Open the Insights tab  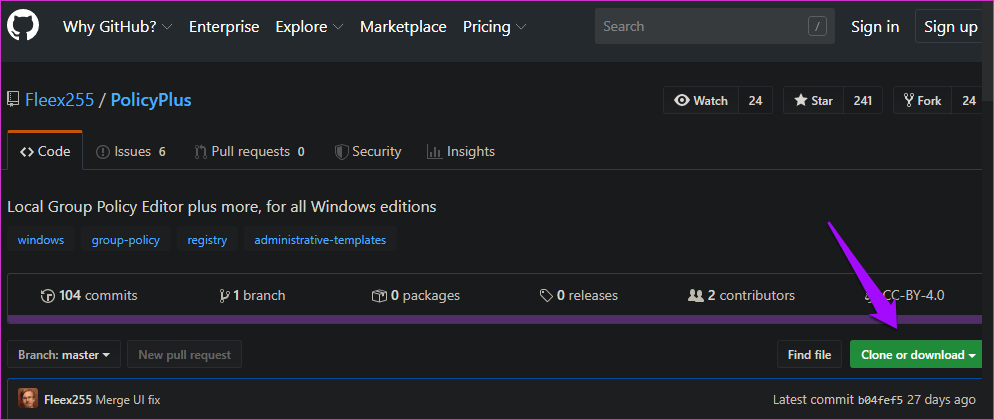pyautogui.click(x=460, y=152)
